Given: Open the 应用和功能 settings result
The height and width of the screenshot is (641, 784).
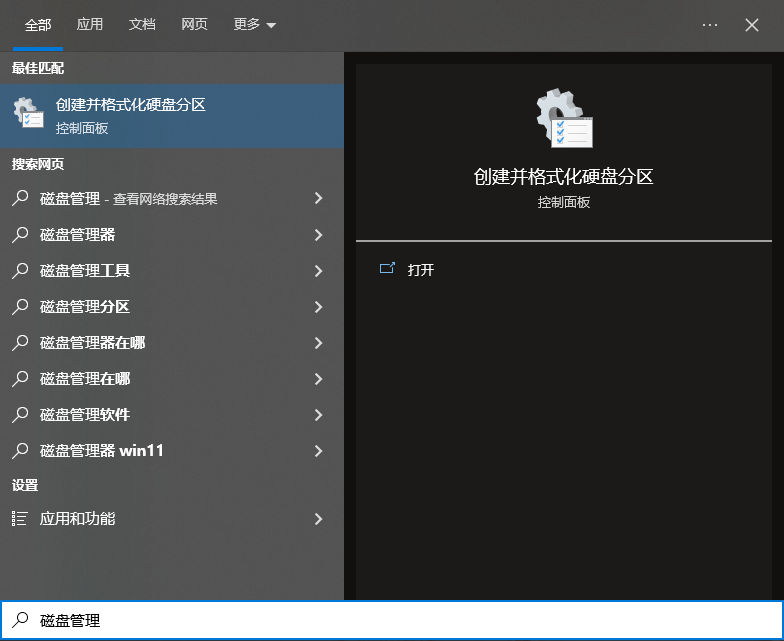Looking at the screenshot, I should (172, 518).
